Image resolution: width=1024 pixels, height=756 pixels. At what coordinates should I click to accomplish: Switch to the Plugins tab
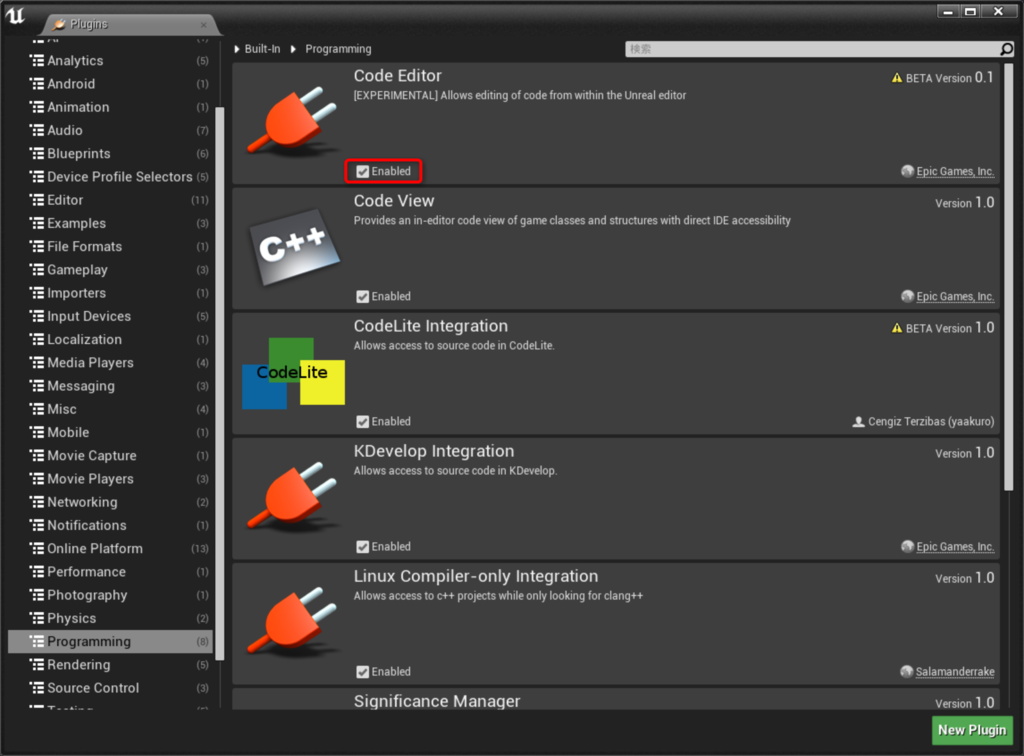point(130,24)
